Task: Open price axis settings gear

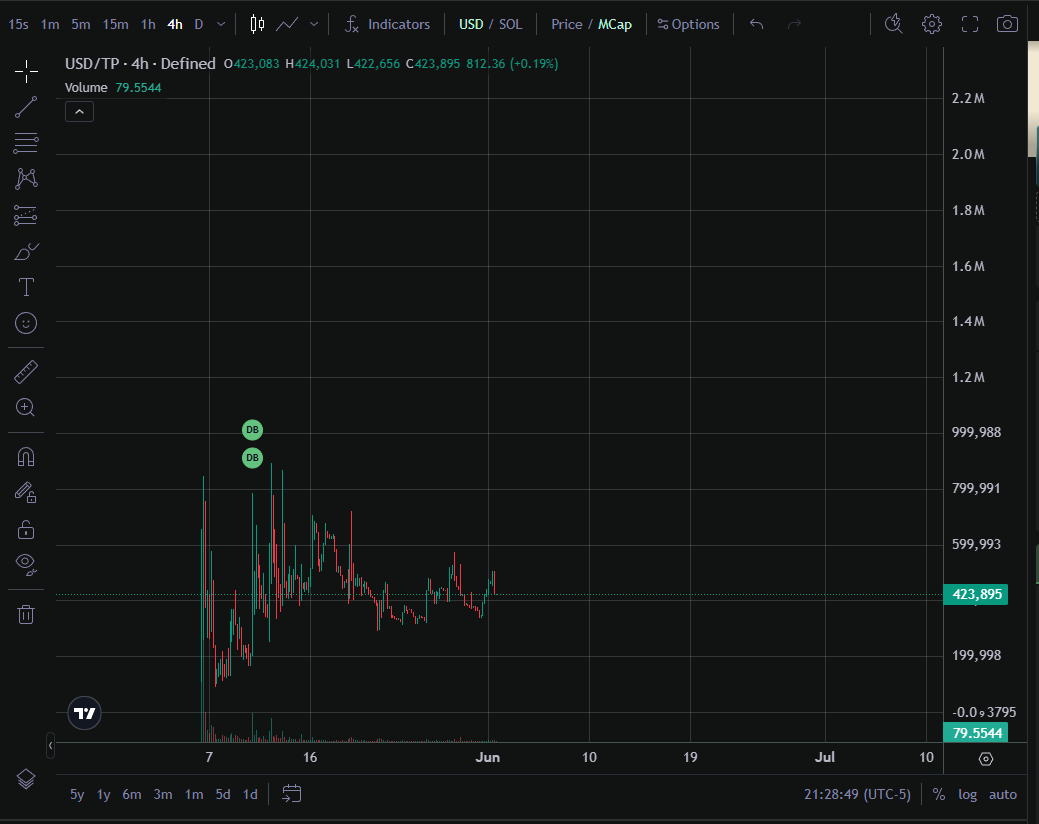Action: tap(986, 759)
